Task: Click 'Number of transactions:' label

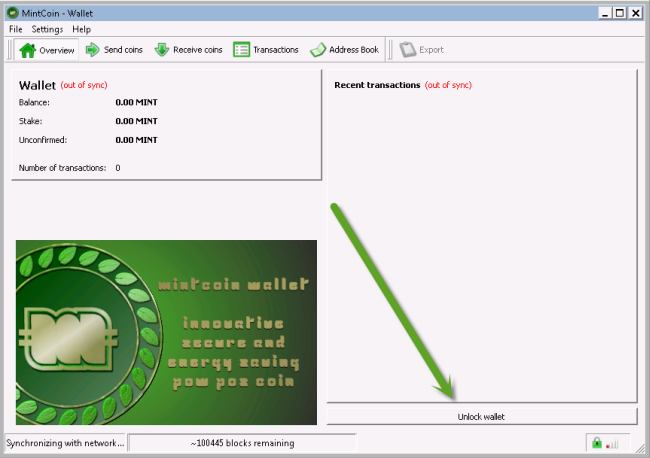Action: [x=62, y=168]
